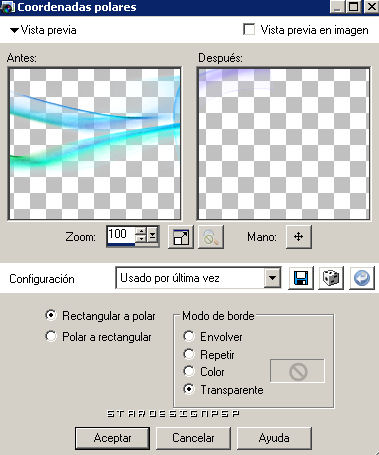
Task: Open the Zoom value dropdown arrow
Action: [x=153, y=236]
